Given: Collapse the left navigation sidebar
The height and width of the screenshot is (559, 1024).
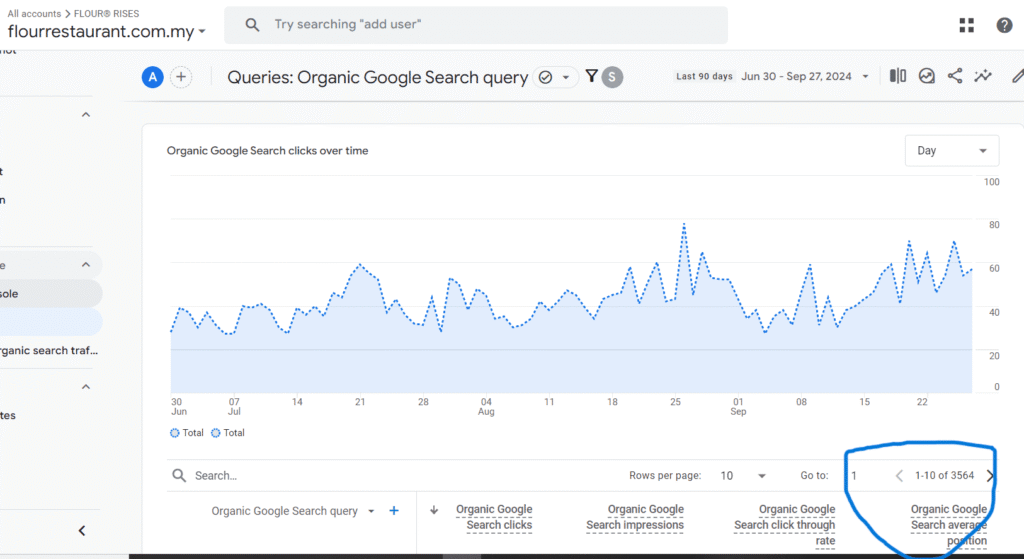Looking at the screenshot, I should coord(82,531).
